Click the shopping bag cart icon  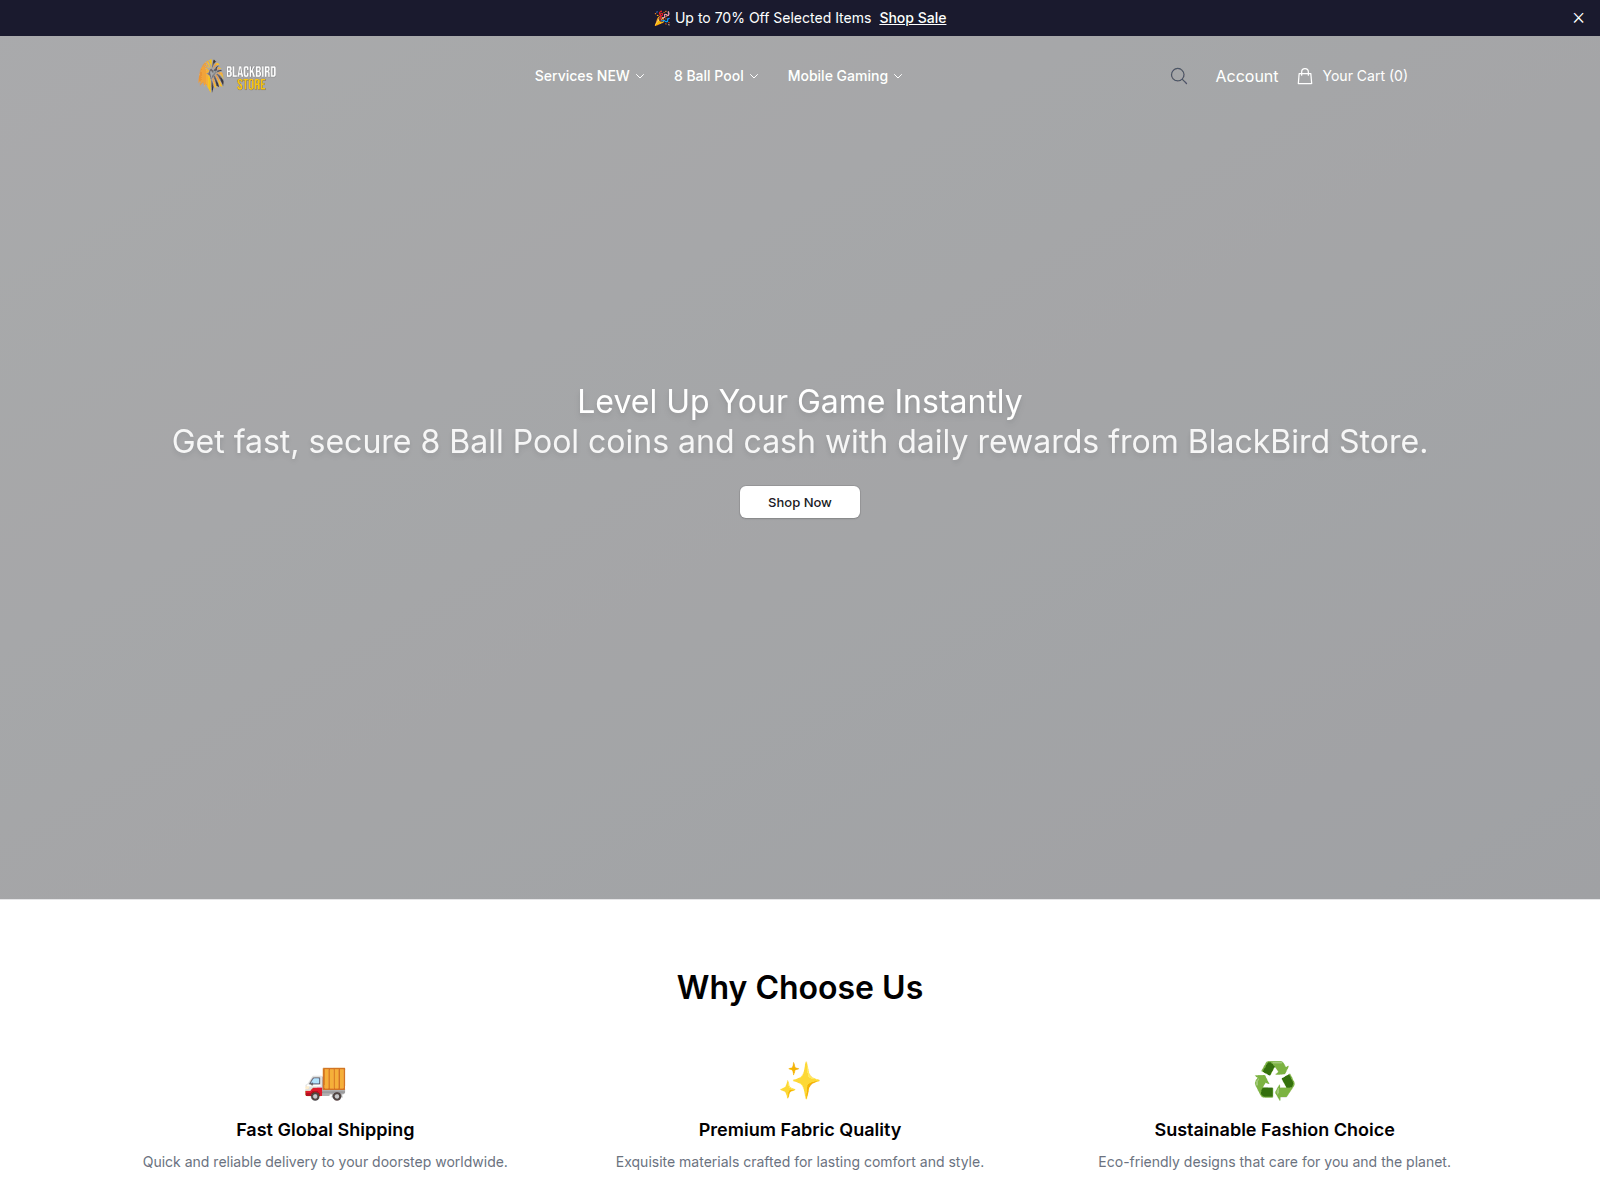pyautogui.click(x=1305, y=76)
